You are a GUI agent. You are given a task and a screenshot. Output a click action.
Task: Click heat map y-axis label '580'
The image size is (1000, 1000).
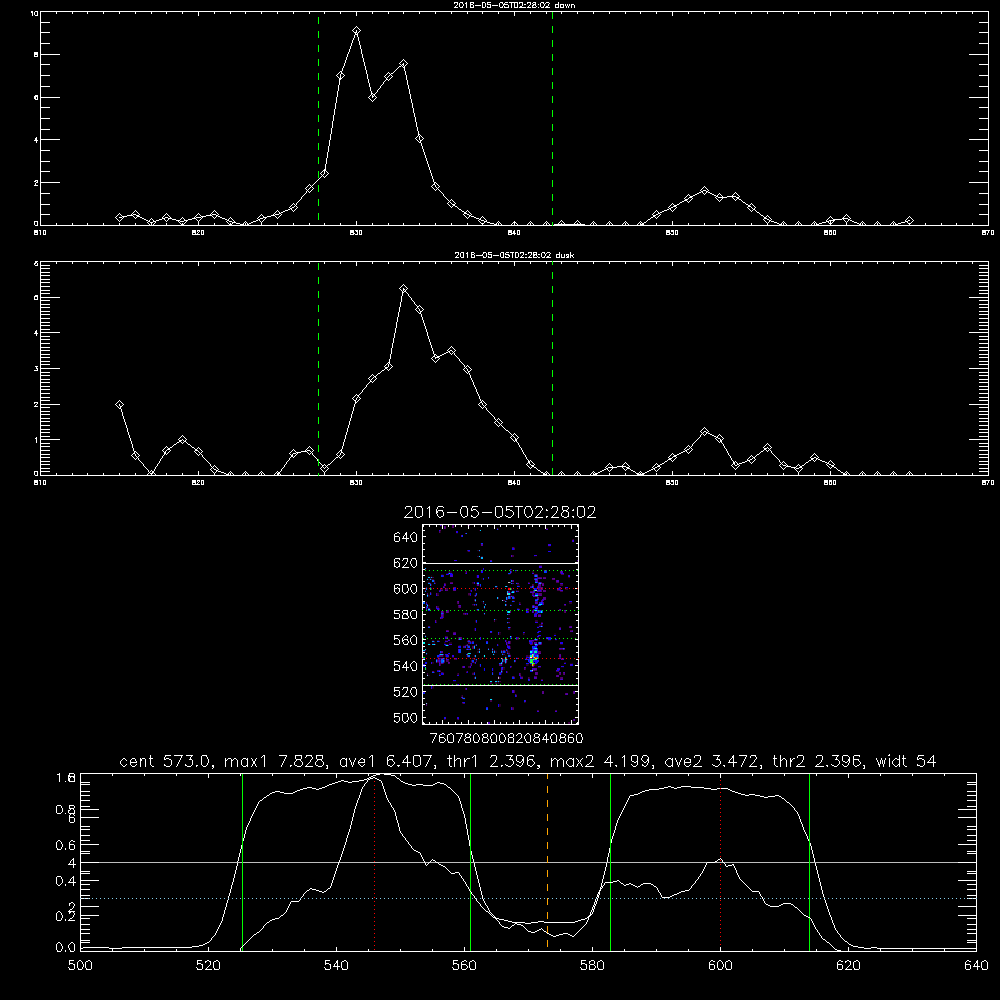(x=406, y=615)
